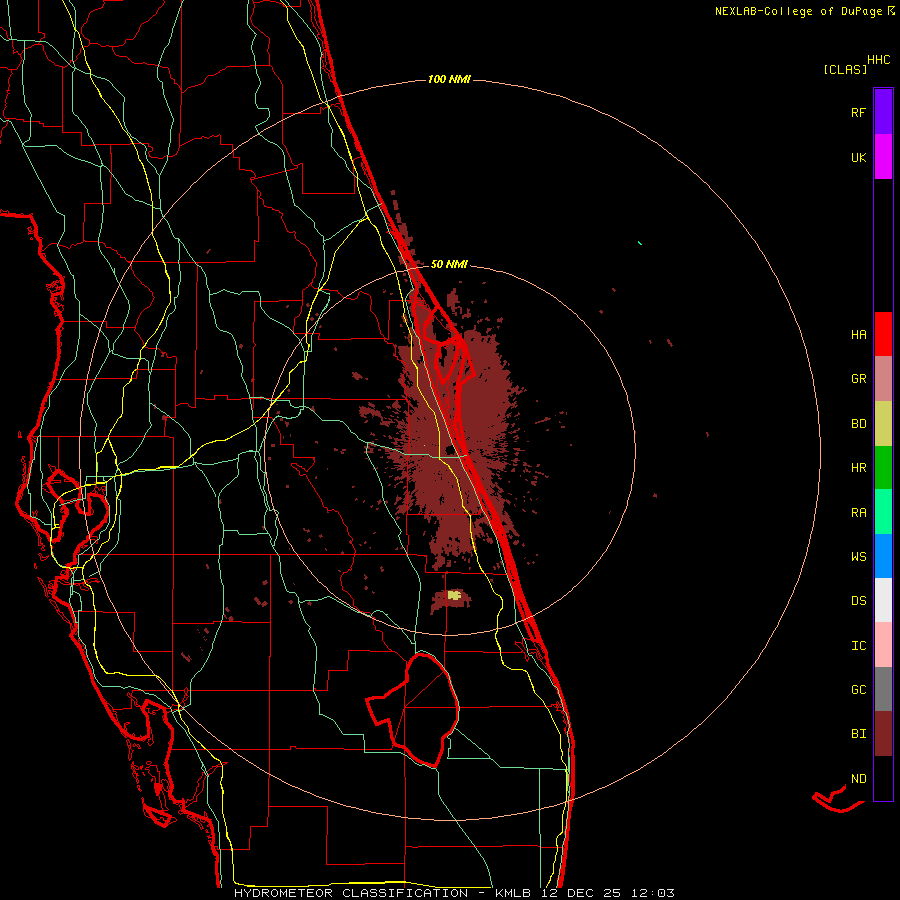Click the GC legend label
The image size is (900, 900).
pyautogui.click(x=858, y=690)
